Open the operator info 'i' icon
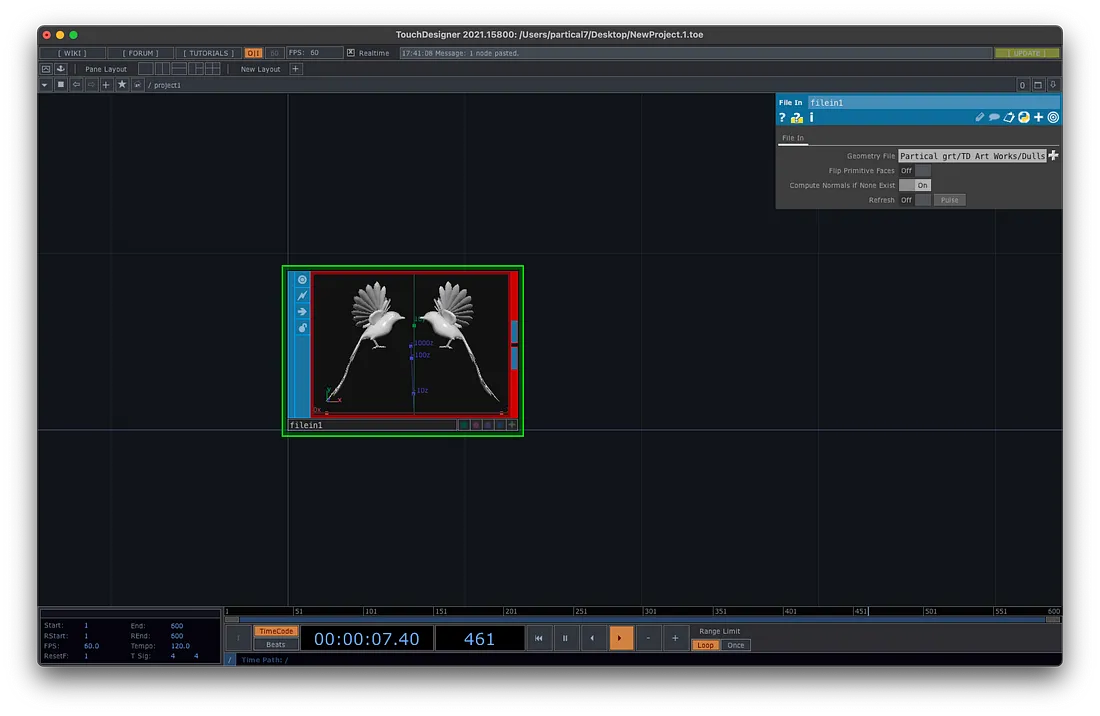1100x716 pixels. click(811, 117)
